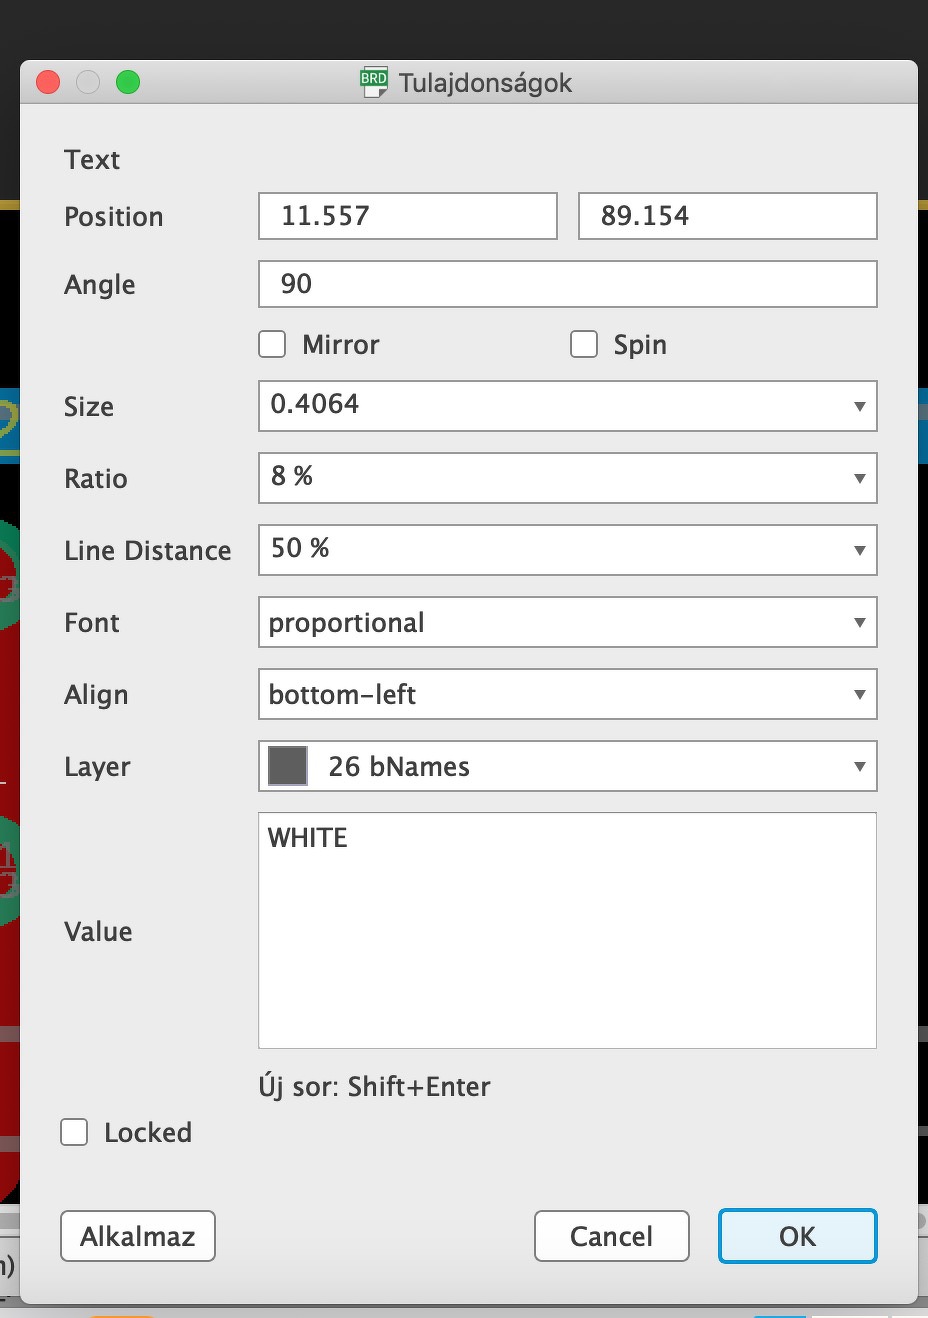Expand the Ratio dropdown arrow

coord(859,478)
